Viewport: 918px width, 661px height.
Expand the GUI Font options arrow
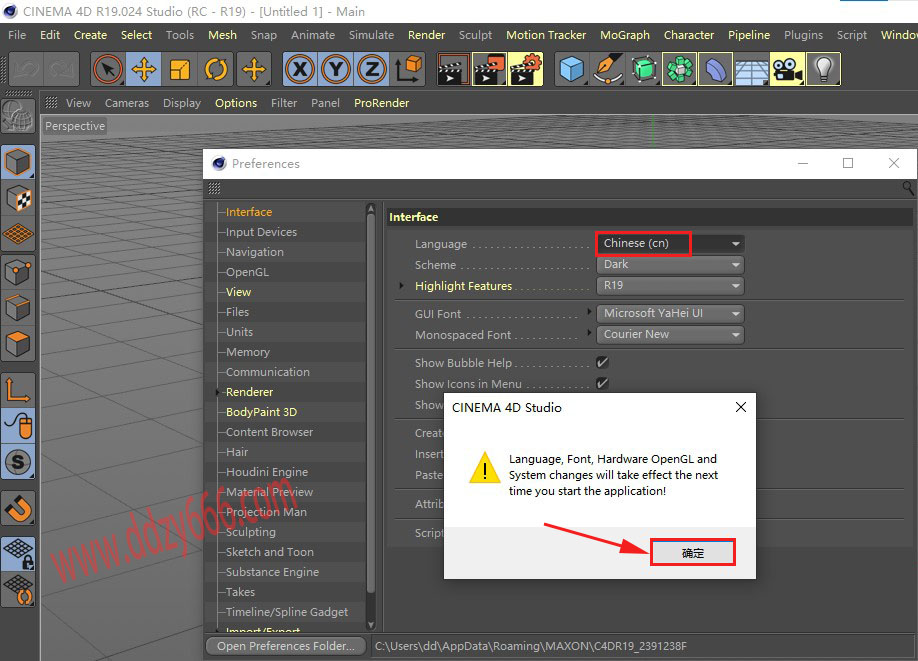[x=589, y=311]
